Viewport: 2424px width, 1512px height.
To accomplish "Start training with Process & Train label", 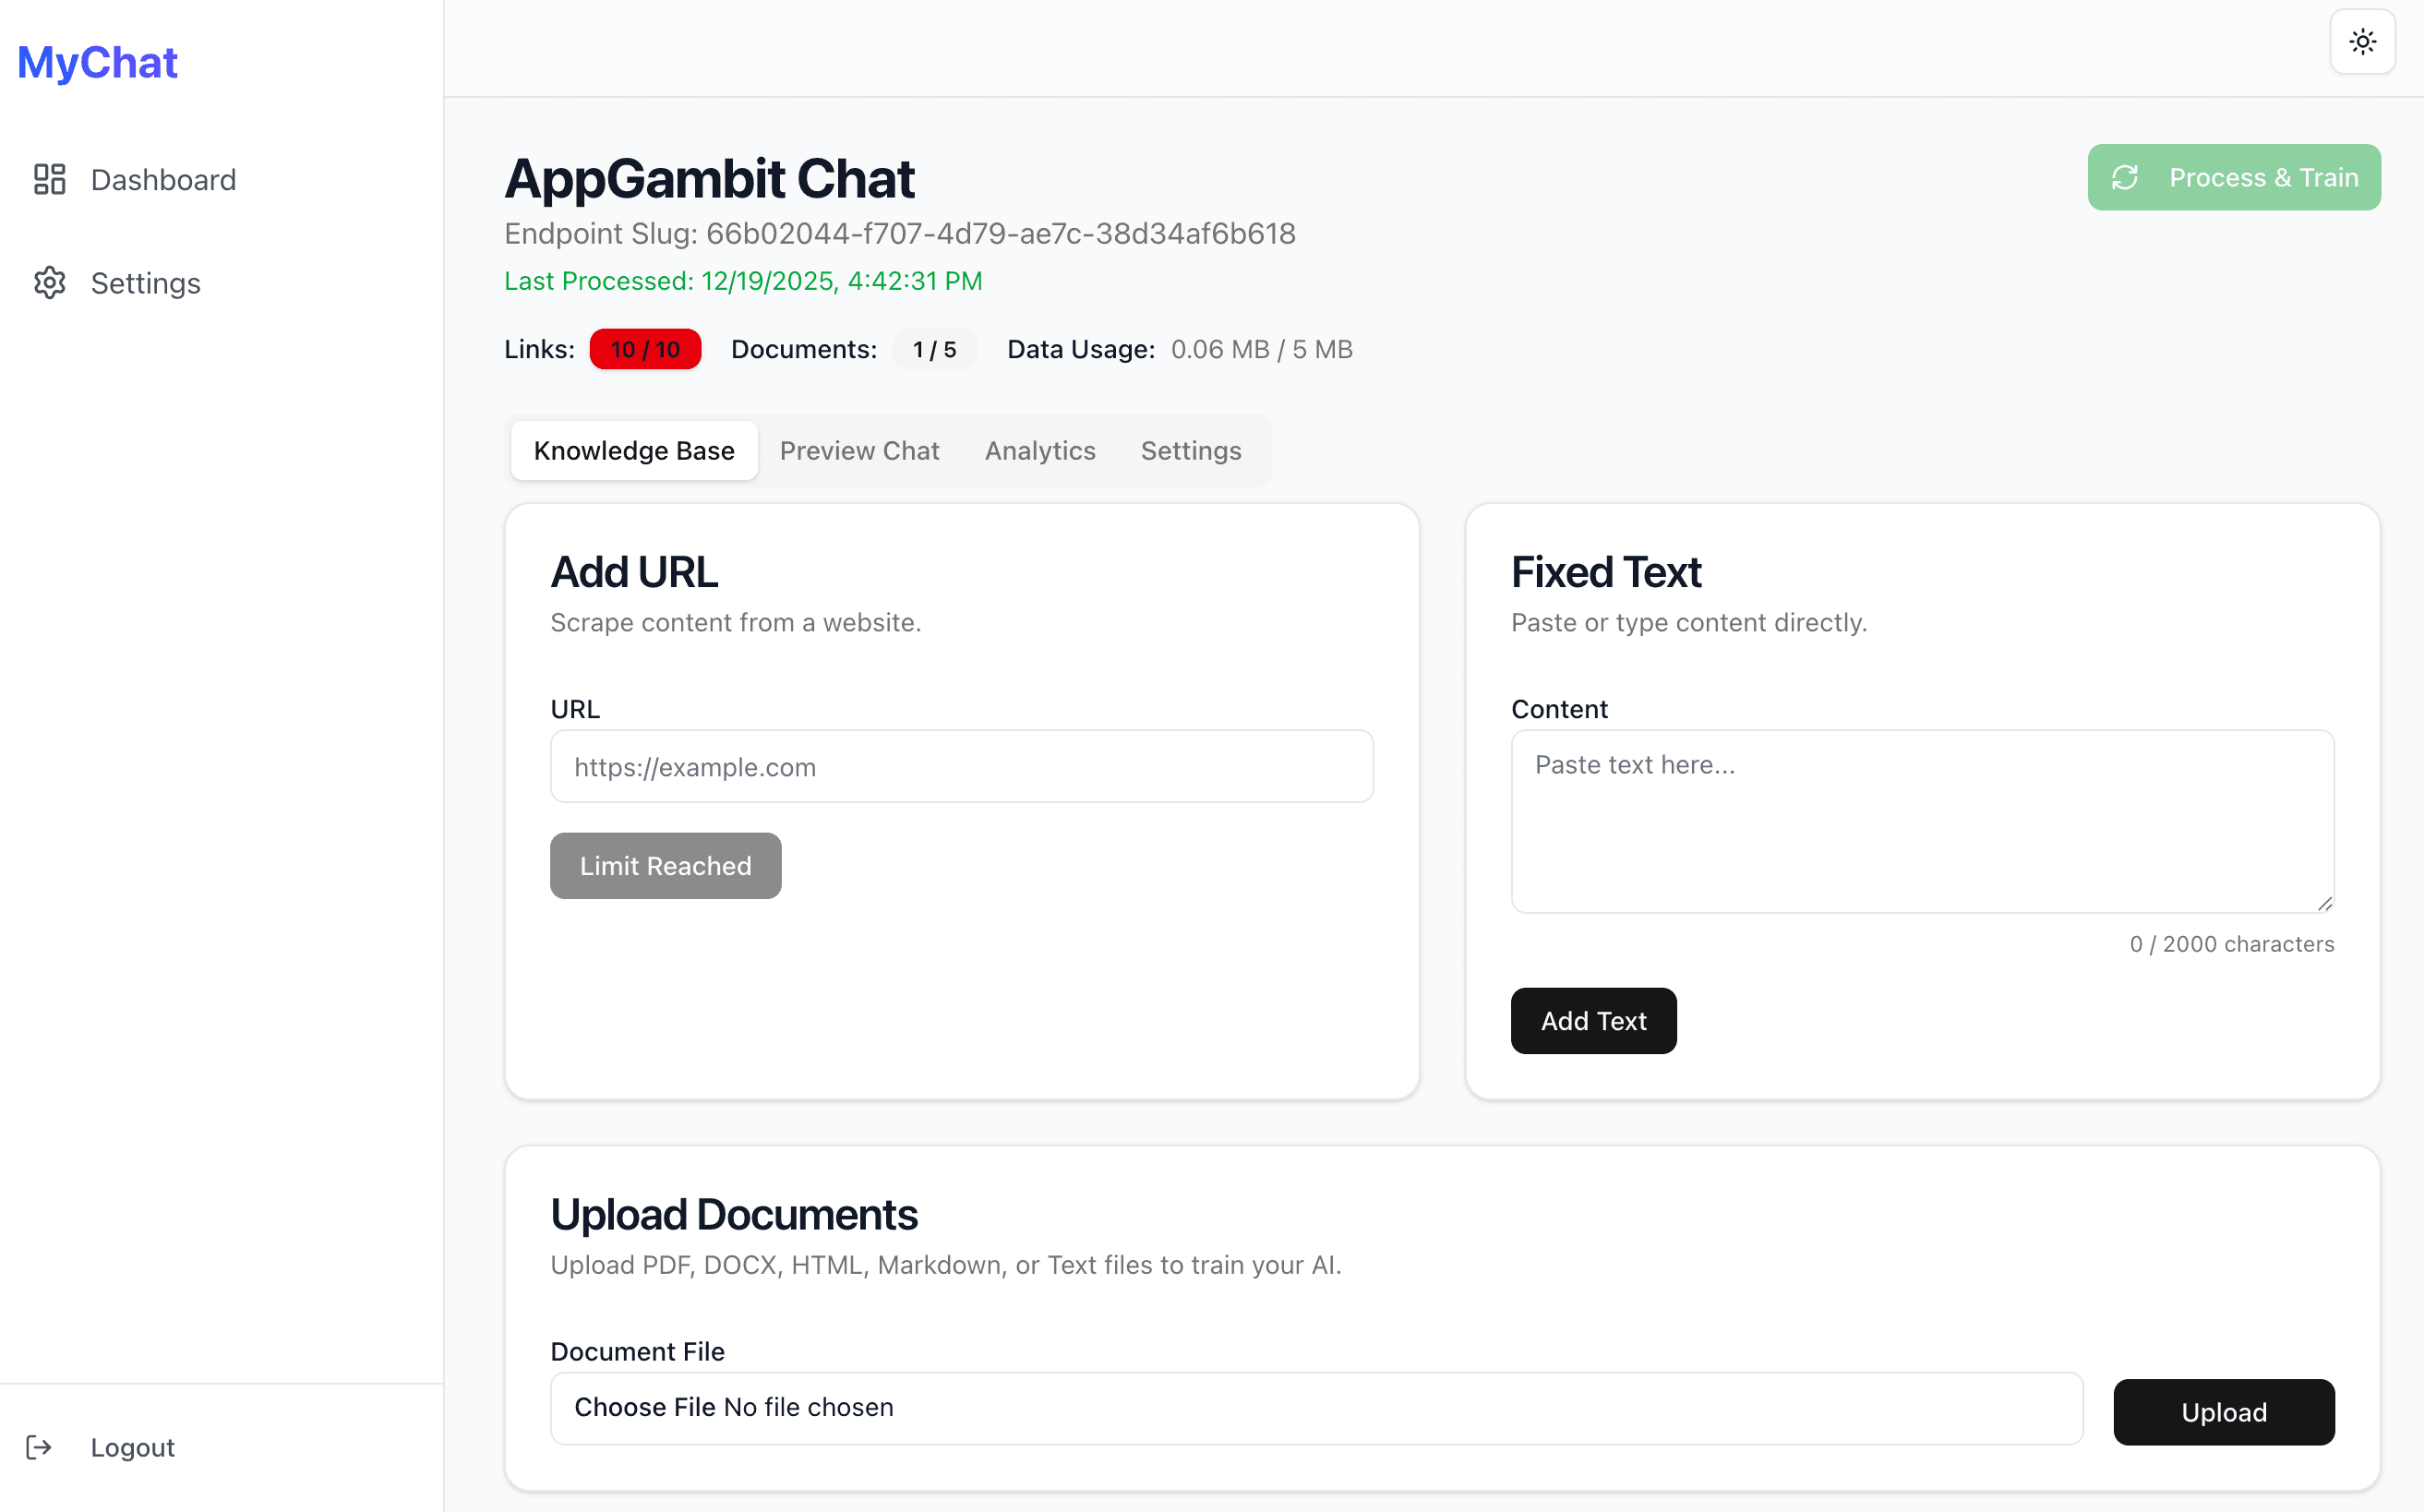I will click(x=2264, y=178).
